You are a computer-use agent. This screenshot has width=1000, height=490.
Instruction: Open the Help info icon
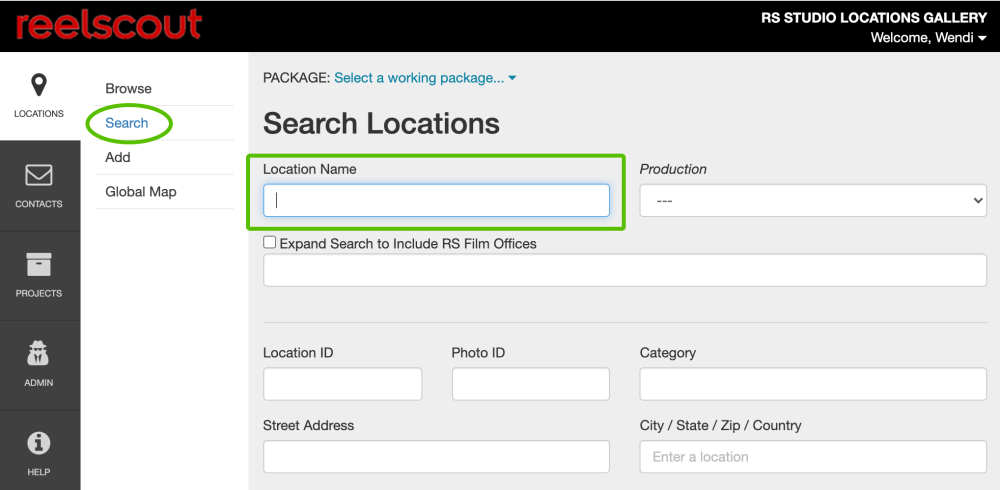click(39, 443)
